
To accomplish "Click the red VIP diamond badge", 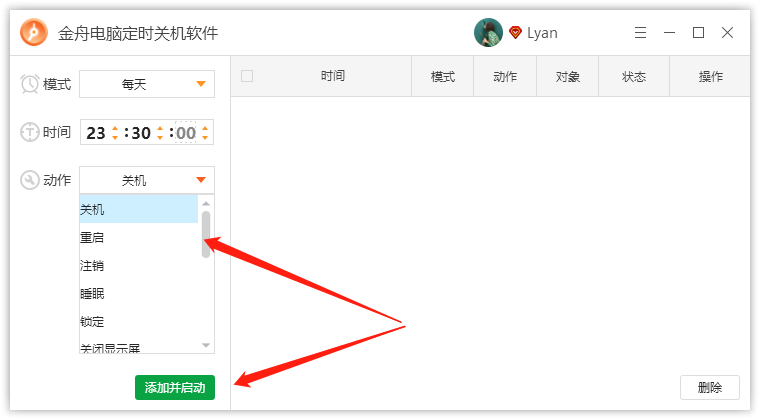I will point(515,32).
